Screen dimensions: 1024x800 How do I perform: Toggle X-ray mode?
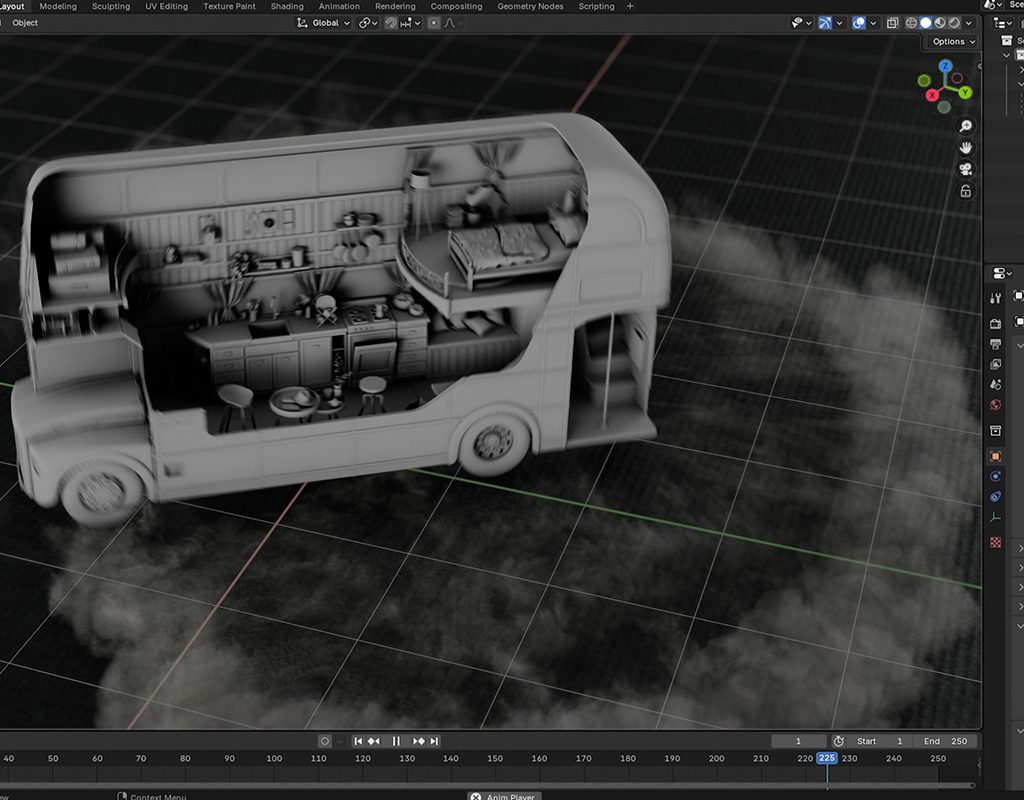[892, 23]
